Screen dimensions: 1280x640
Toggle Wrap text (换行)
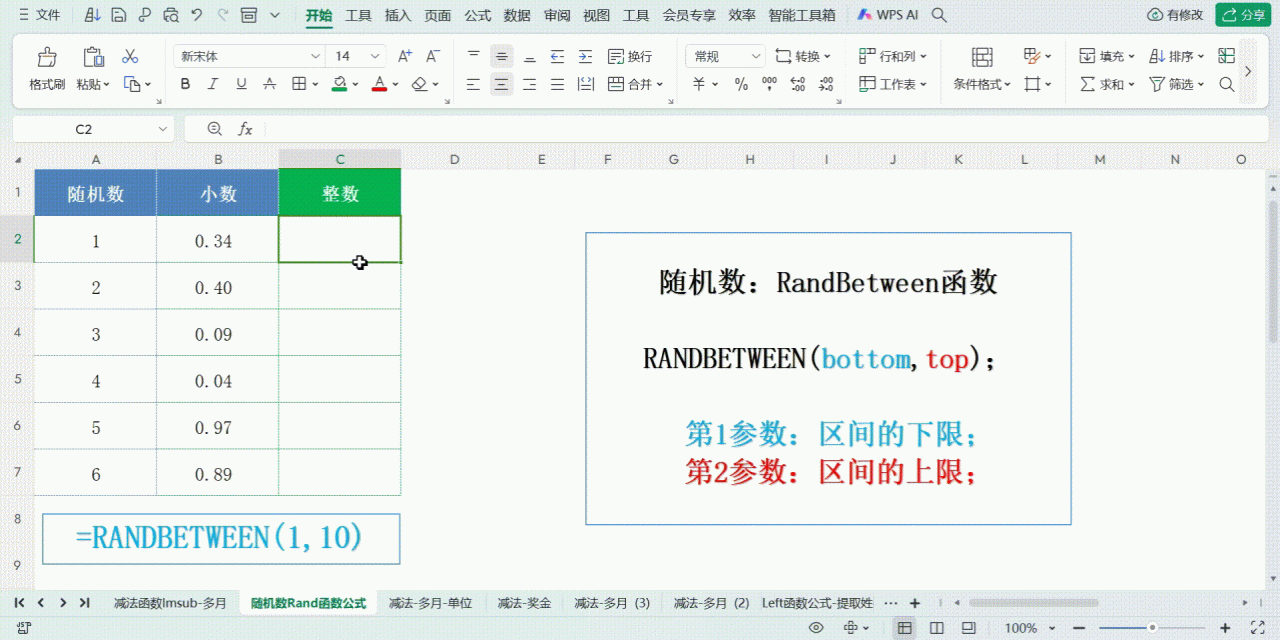(x=630, y=56)
